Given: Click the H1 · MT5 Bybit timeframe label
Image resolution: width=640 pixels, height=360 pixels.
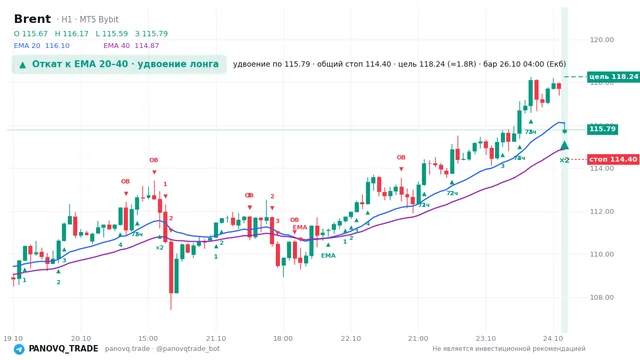Looking at the screenshot, I should pyautogui.click(x=90, y=20).
